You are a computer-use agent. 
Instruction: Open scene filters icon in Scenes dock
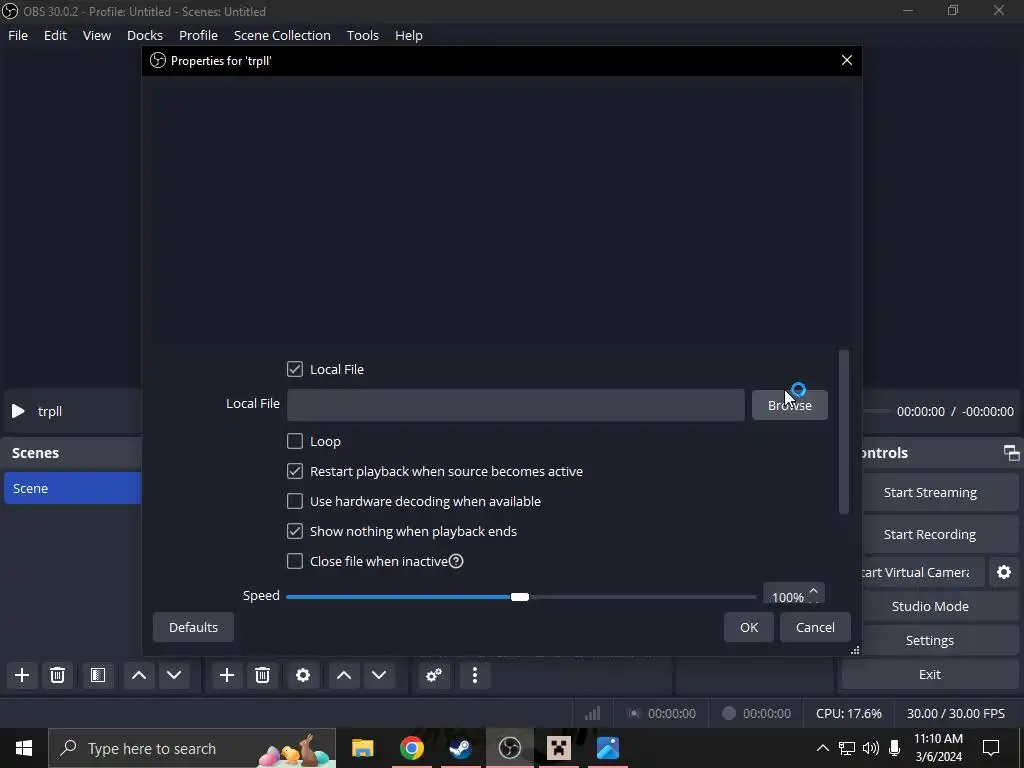[98, 675]
